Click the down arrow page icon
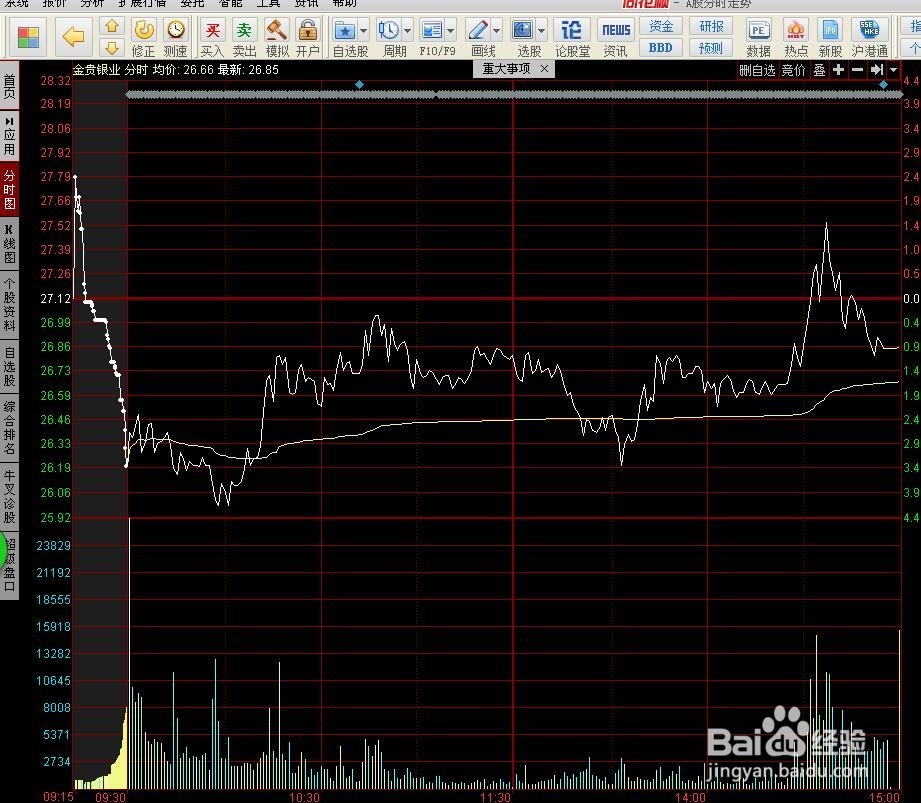This screenshot has height=803, width=921. 112,48
